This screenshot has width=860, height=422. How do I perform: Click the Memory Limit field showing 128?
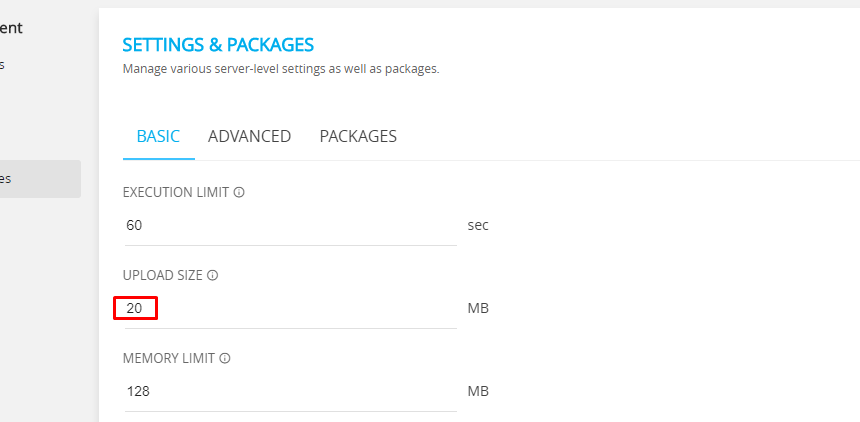pos(291,391)
